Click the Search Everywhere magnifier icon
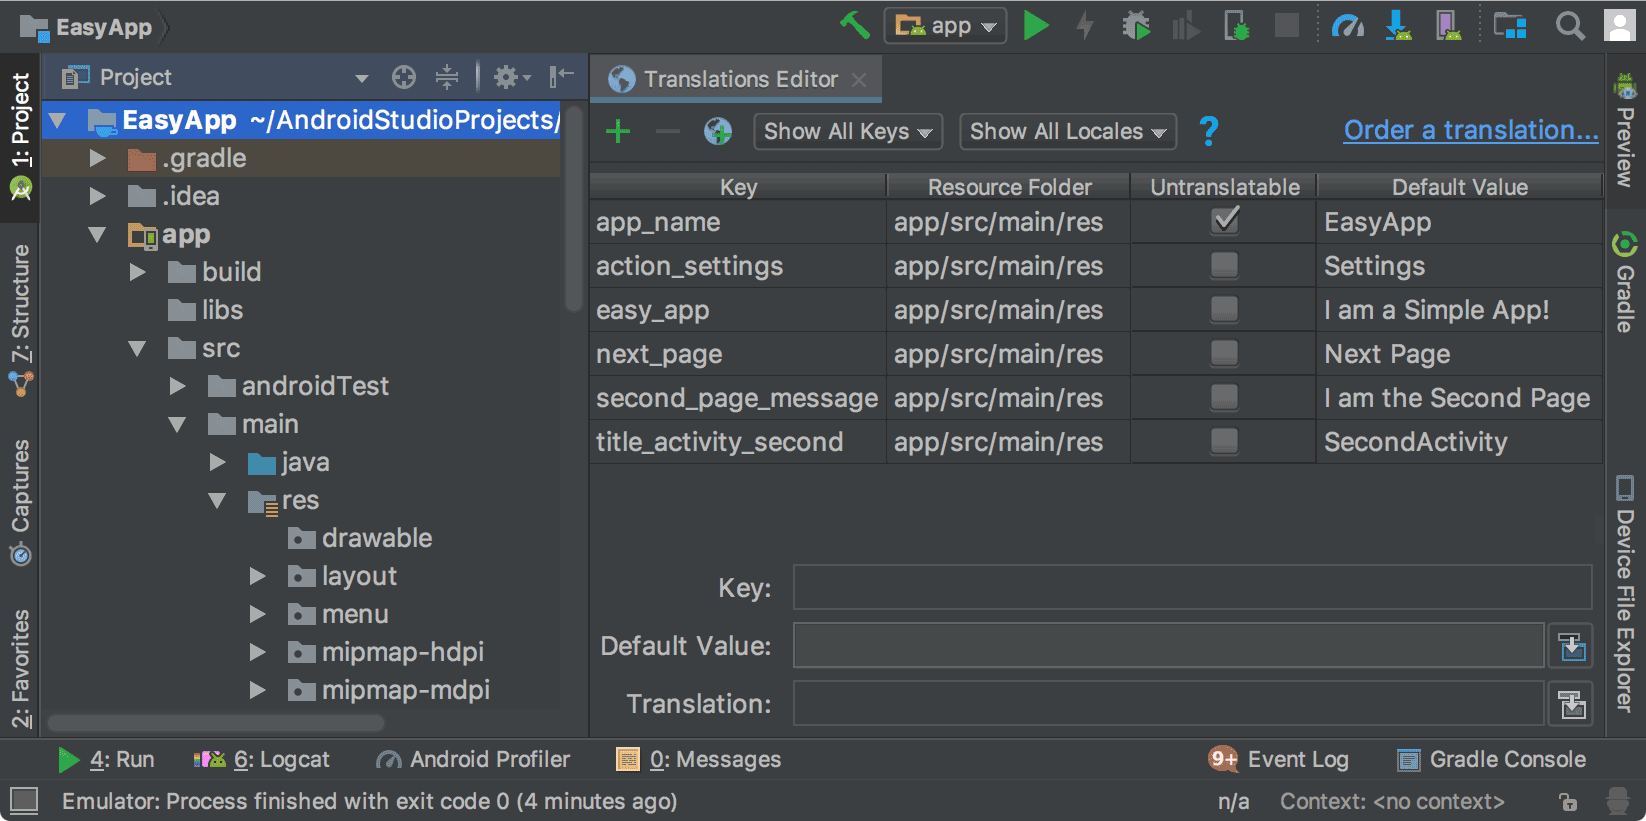Image resolution: width=1646 pixels, height=821 pixels. tap(1569, 26)
